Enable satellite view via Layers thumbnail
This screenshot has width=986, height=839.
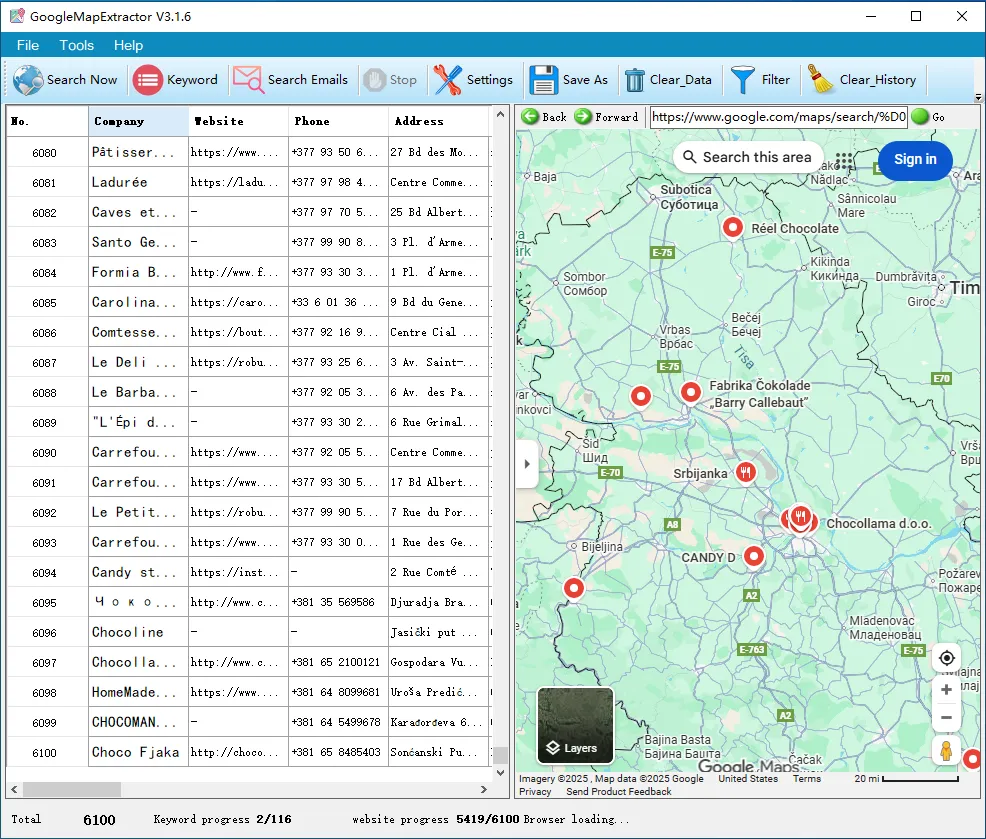(x=574, y=726)
